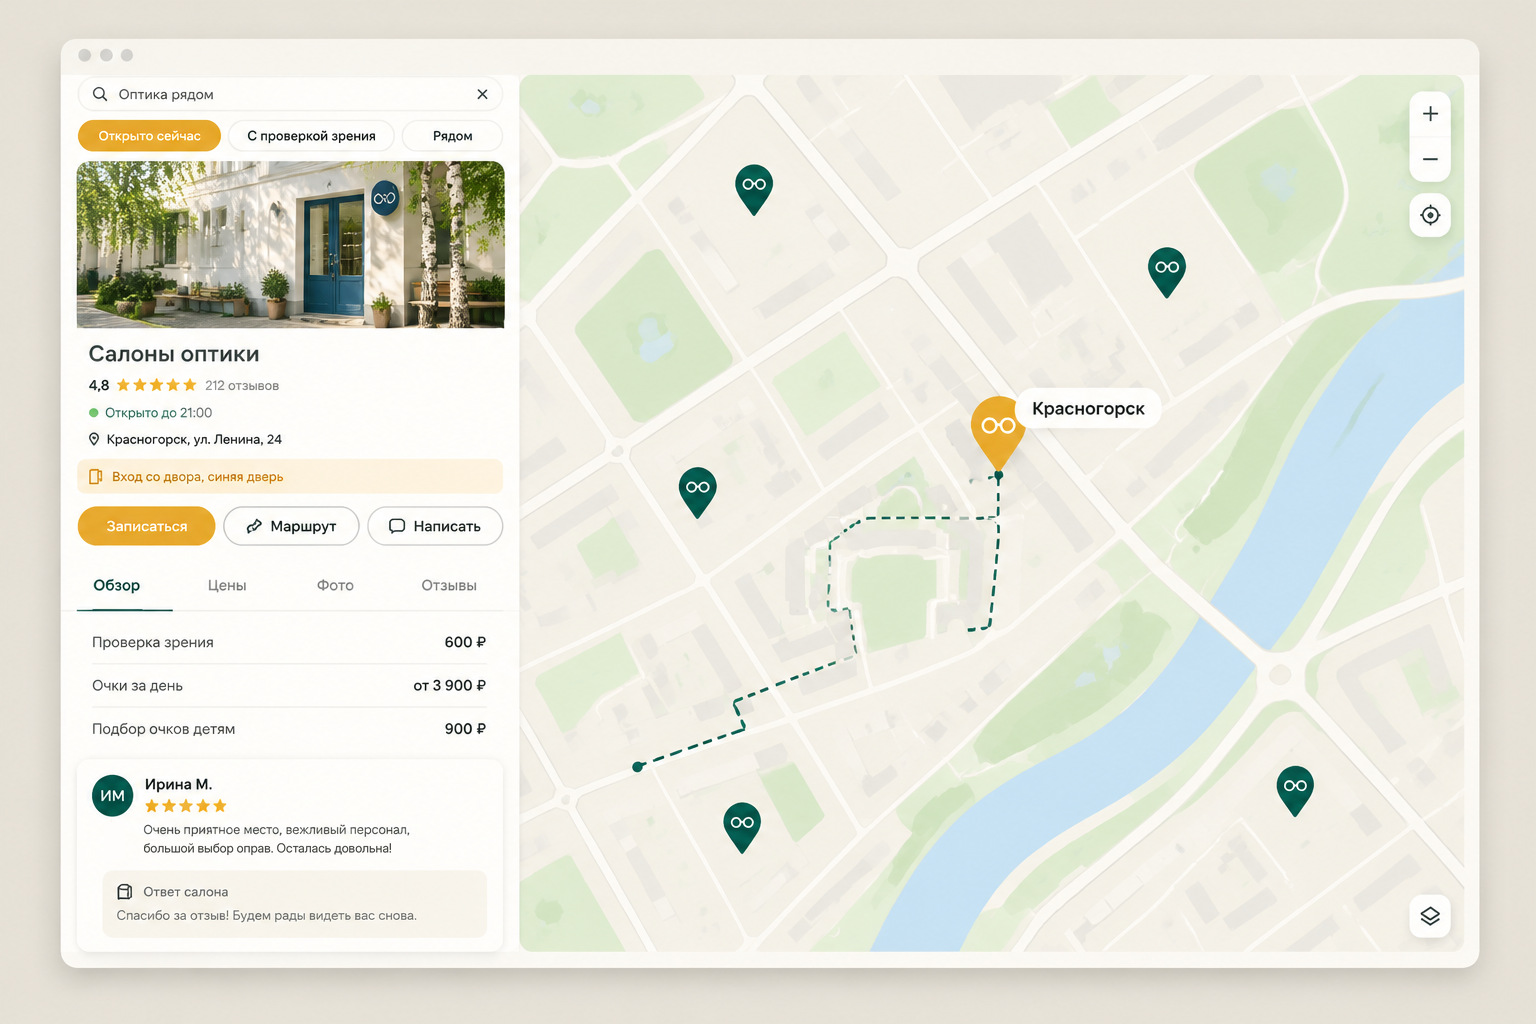Open the Отзывы tab
Image resolution: width=1536 pixels, height=1024 pixels.
pos(449,586)
